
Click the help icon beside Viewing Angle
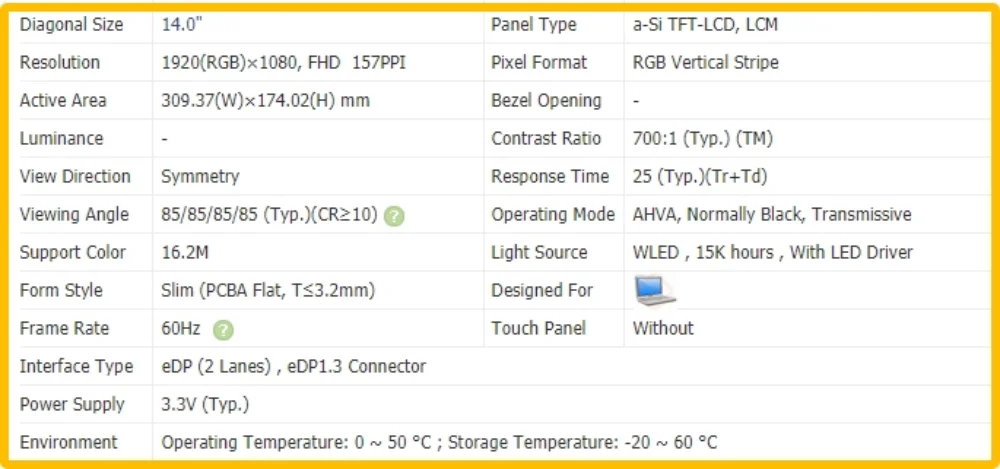pyautogui.click(x=395, y=216)
